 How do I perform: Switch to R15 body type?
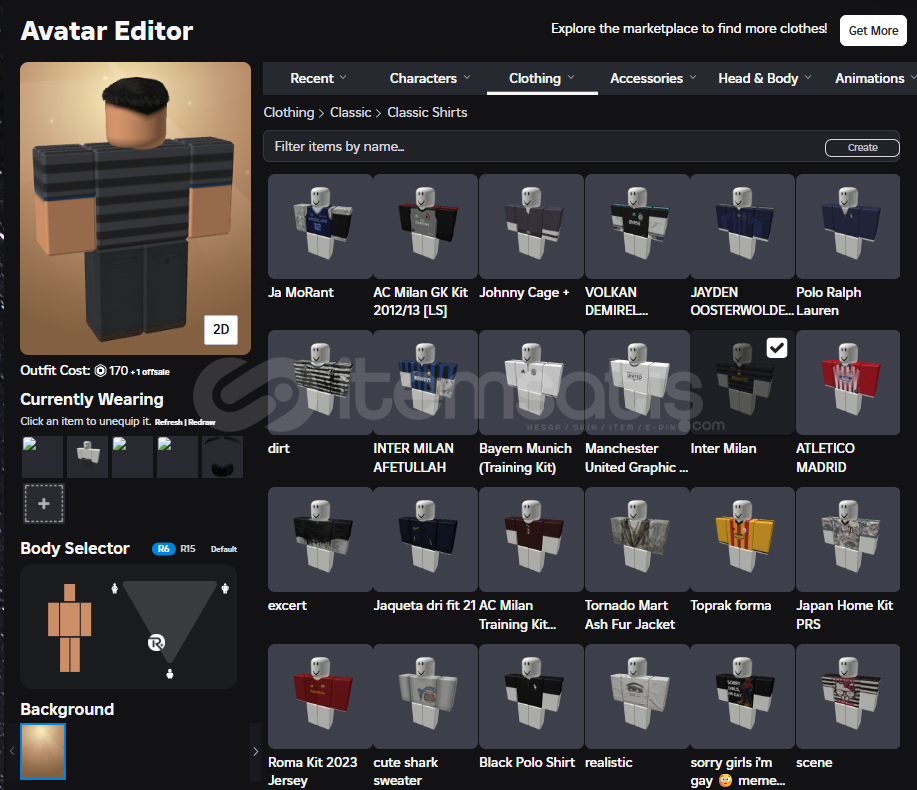[188, 548]
